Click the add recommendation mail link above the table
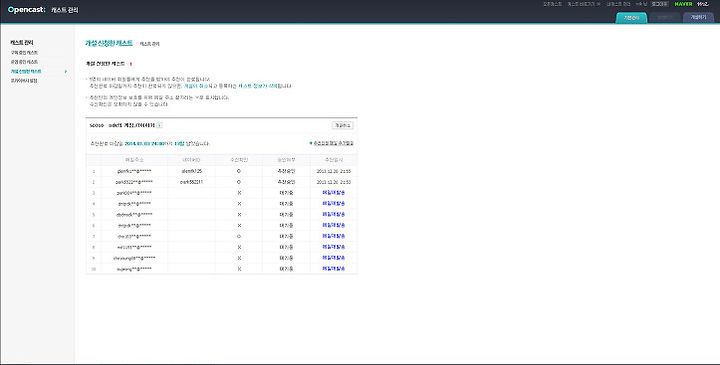The image size is (720, 365). [332, 143]
